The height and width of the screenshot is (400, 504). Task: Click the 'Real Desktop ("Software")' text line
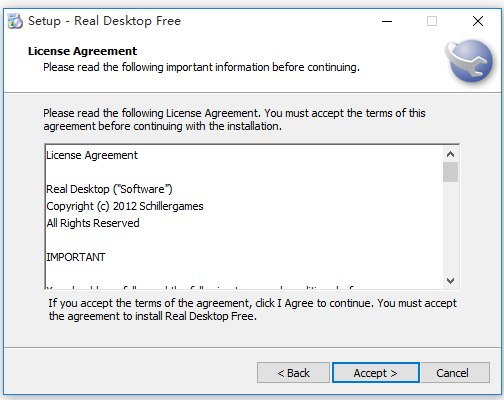[x=109, y=189]
